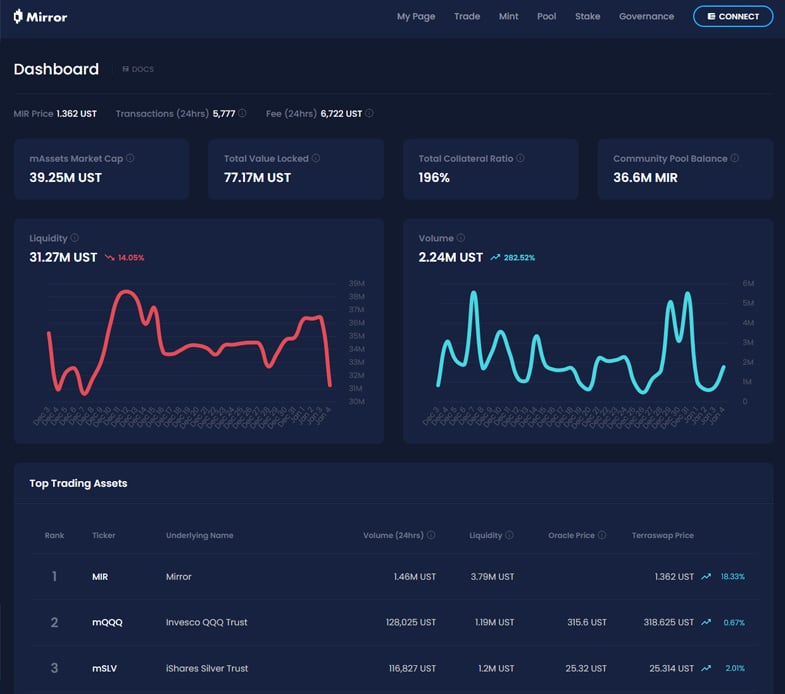Navigate to Pool
The height and width of the screenshot is (694, 785).
click(546, 17)
